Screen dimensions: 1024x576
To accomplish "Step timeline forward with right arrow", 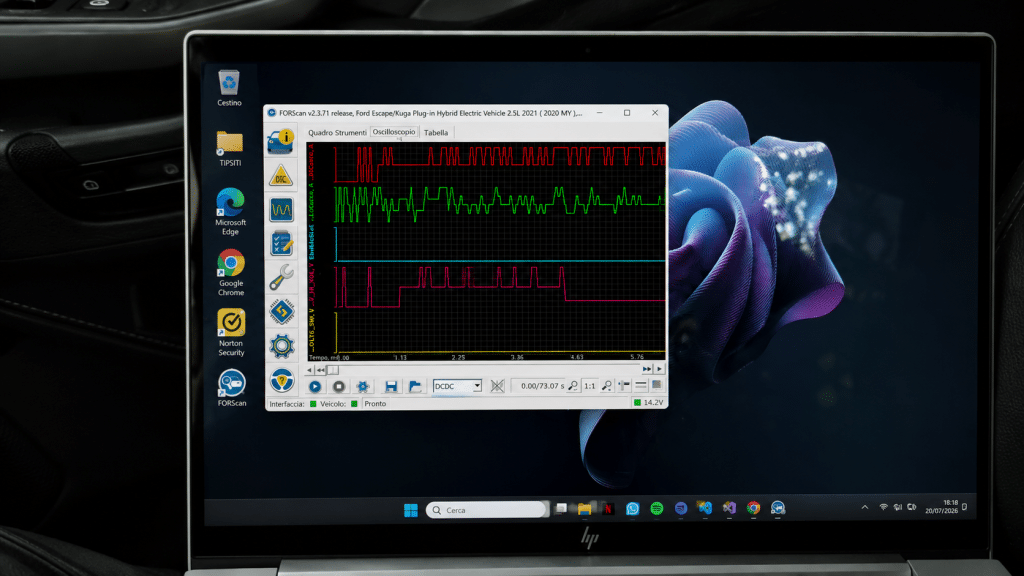I will 659,370.
